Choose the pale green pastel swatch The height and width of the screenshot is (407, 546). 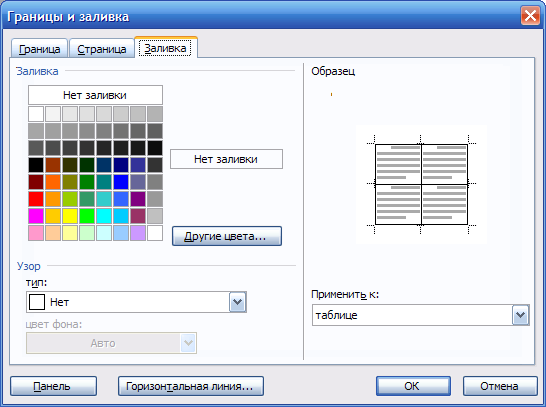pos(87,233)
